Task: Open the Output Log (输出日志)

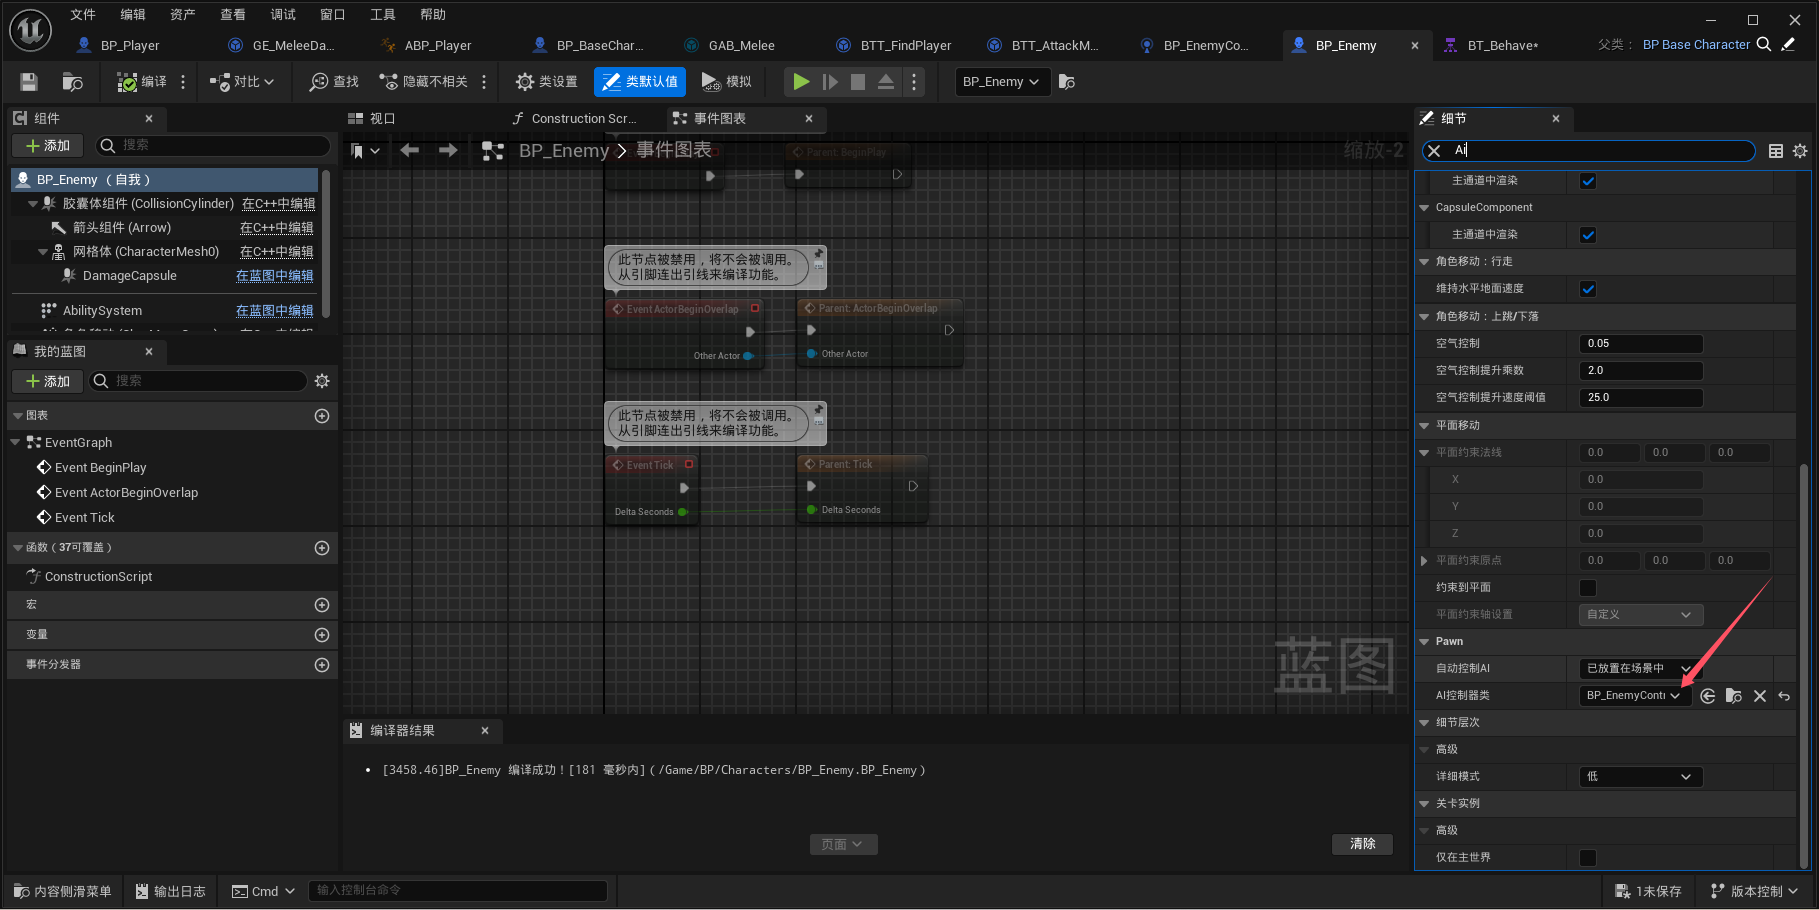Action: click(x=170, y=891)
